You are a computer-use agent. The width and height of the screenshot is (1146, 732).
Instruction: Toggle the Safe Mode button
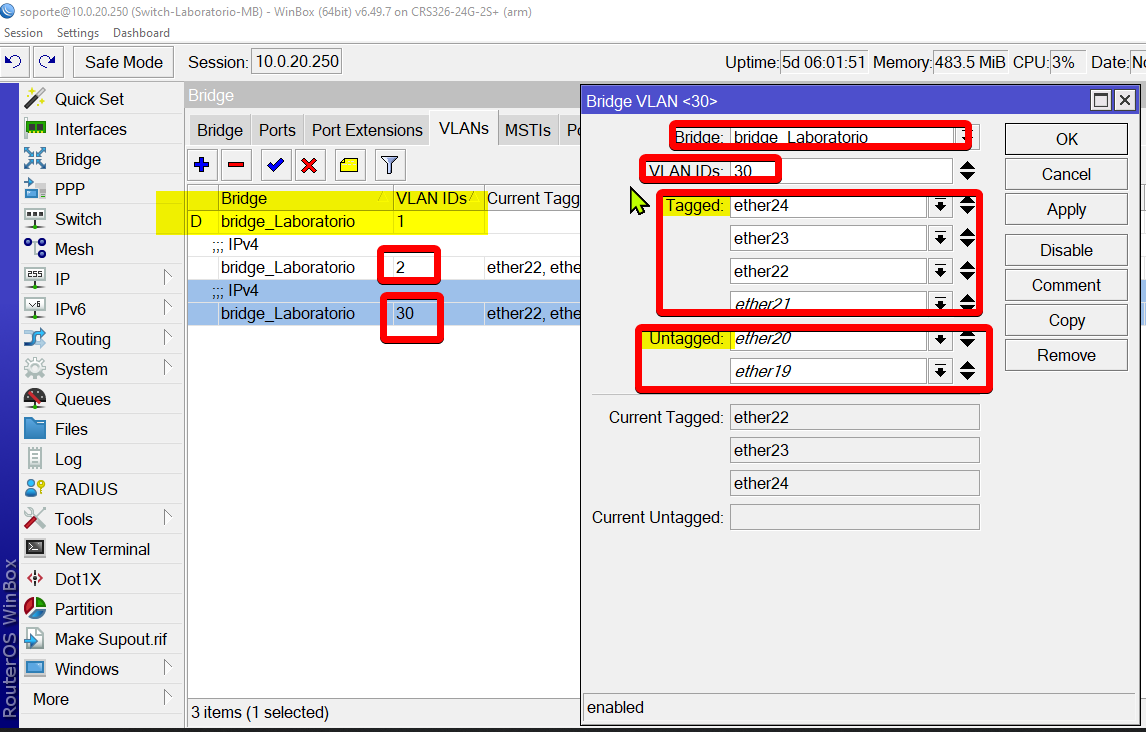point(123,62)
